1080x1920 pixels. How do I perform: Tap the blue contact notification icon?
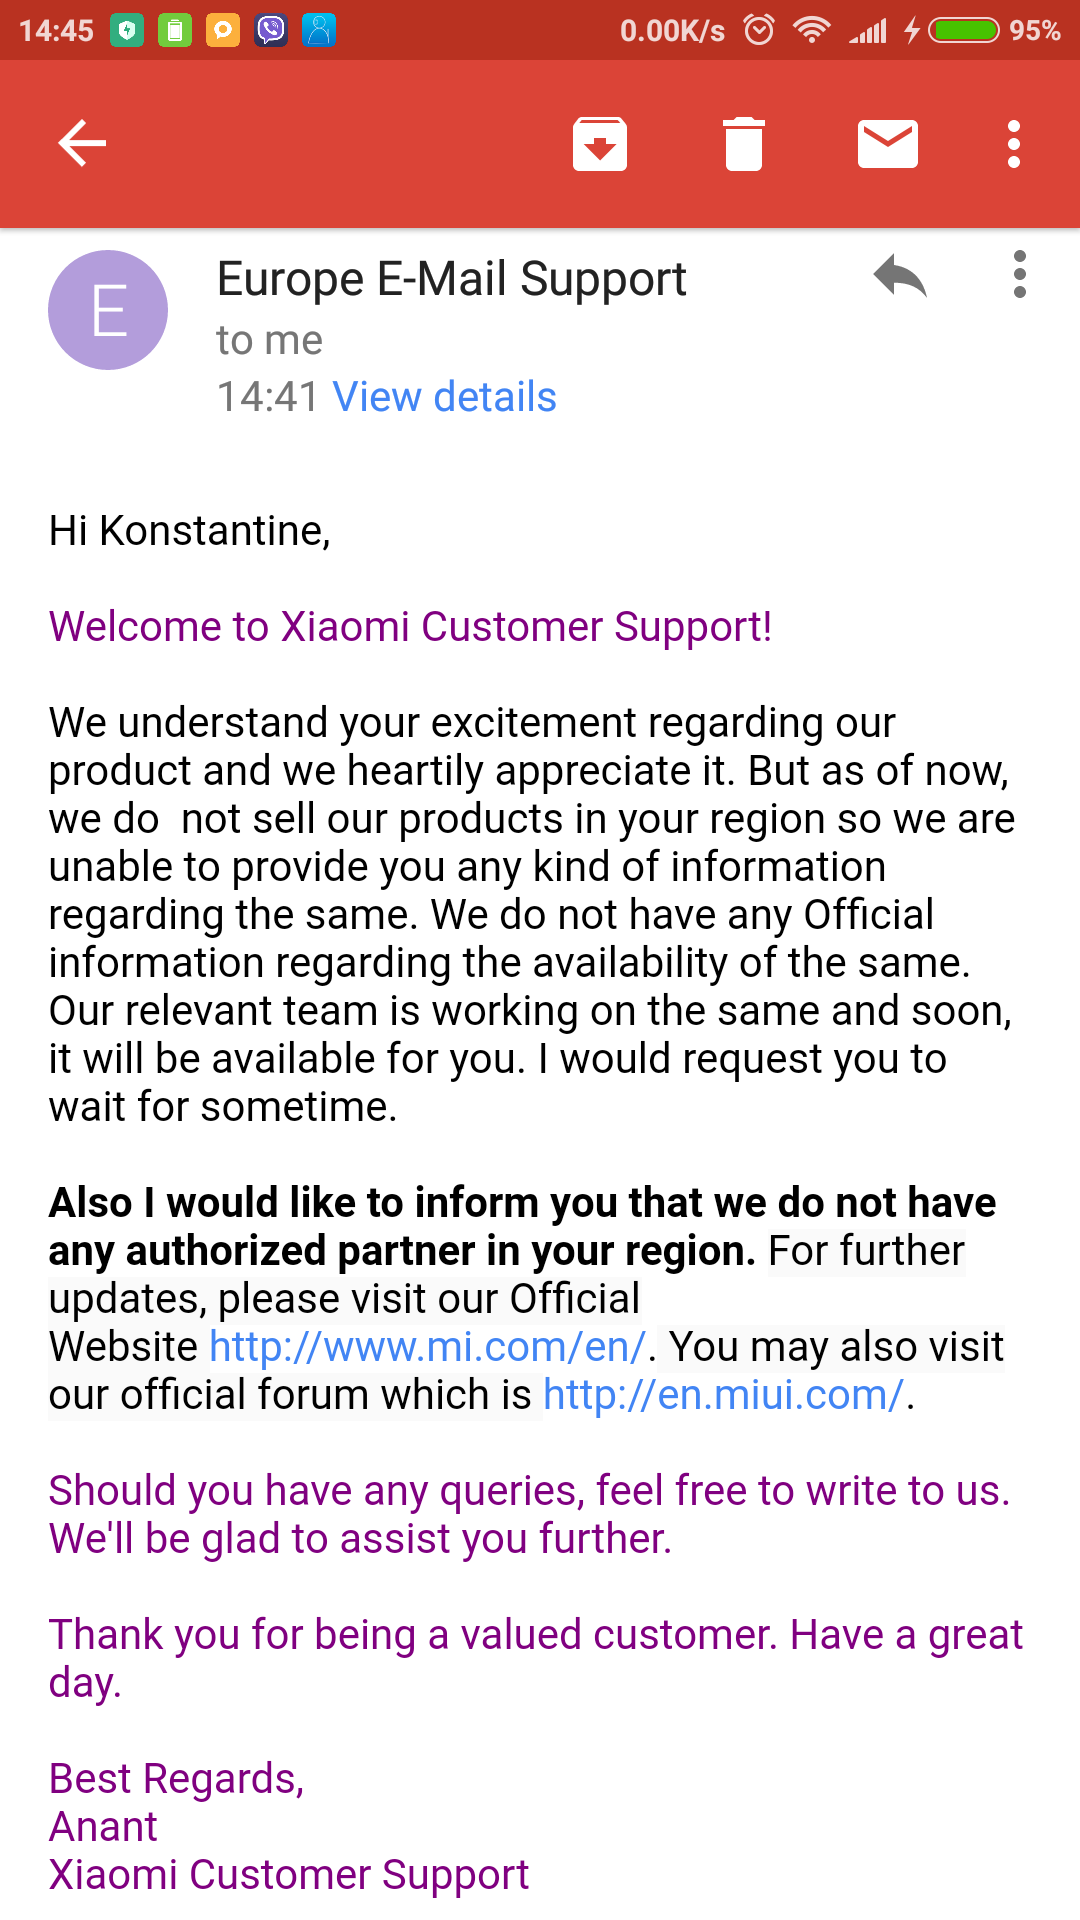(x=318, y=30)
